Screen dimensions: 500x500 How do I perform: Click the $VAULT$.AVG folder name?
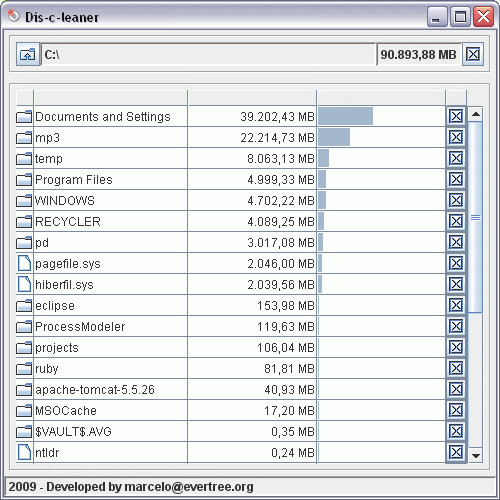tap(73, 432)
